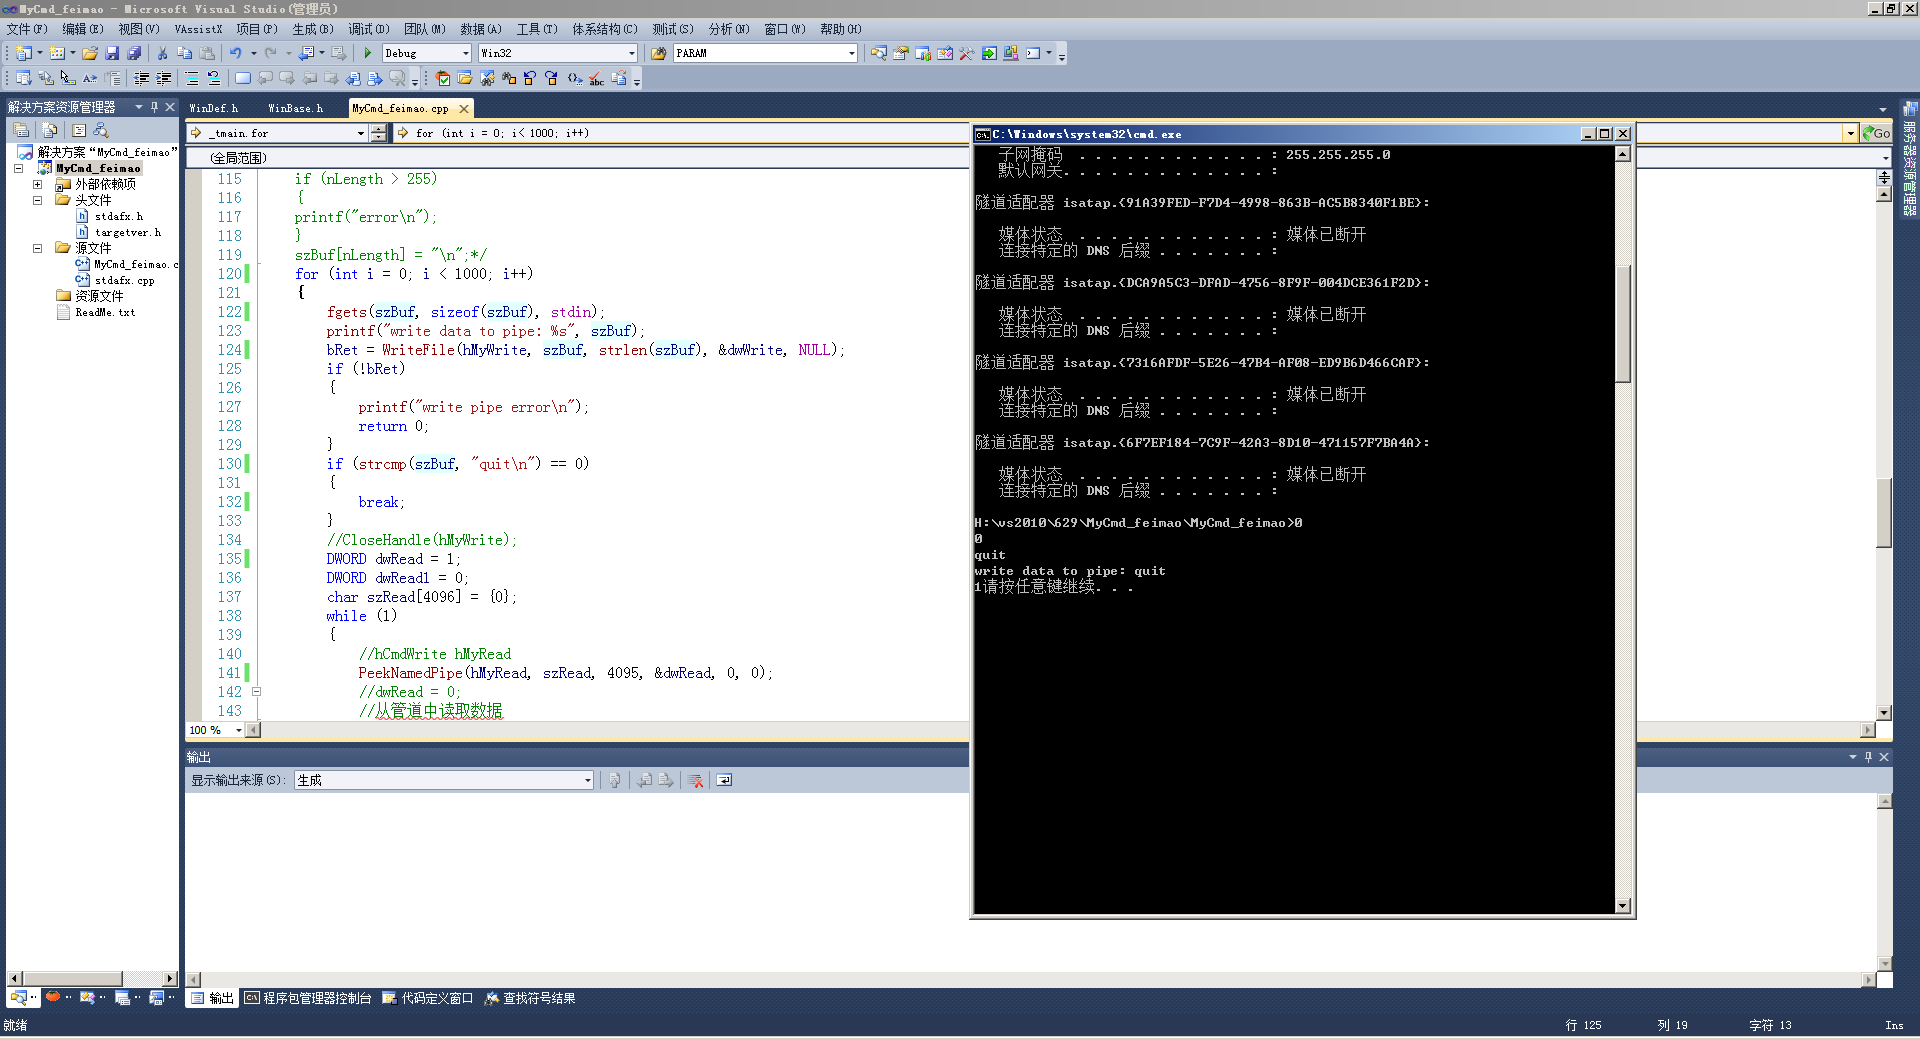Viewport: 1920px width, 1040px height.
Task: Collapse the 源文件 folder node
Action: click(37, 248)
